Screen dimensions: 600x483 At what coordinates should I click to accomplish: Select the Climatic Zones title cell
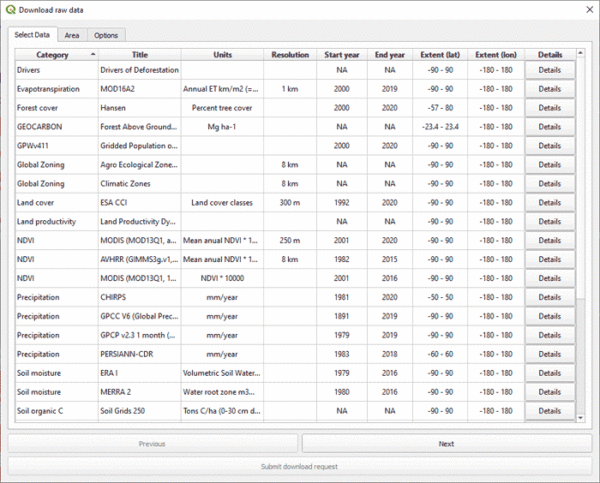pos(139,184)
